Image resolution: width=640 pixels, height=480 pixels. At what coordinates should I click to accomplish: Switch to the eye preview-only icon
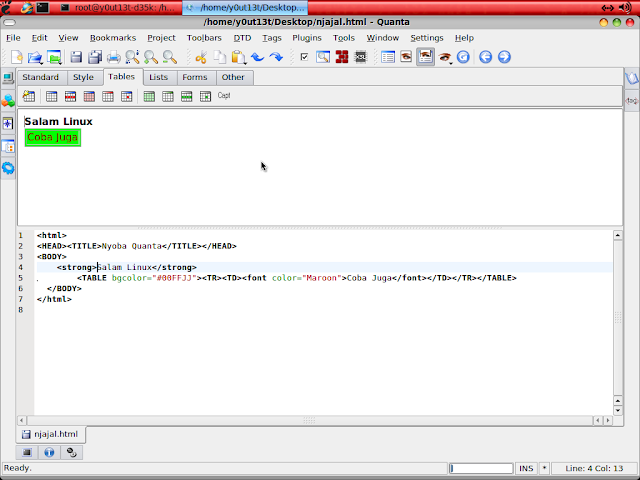tap(406, 57)
